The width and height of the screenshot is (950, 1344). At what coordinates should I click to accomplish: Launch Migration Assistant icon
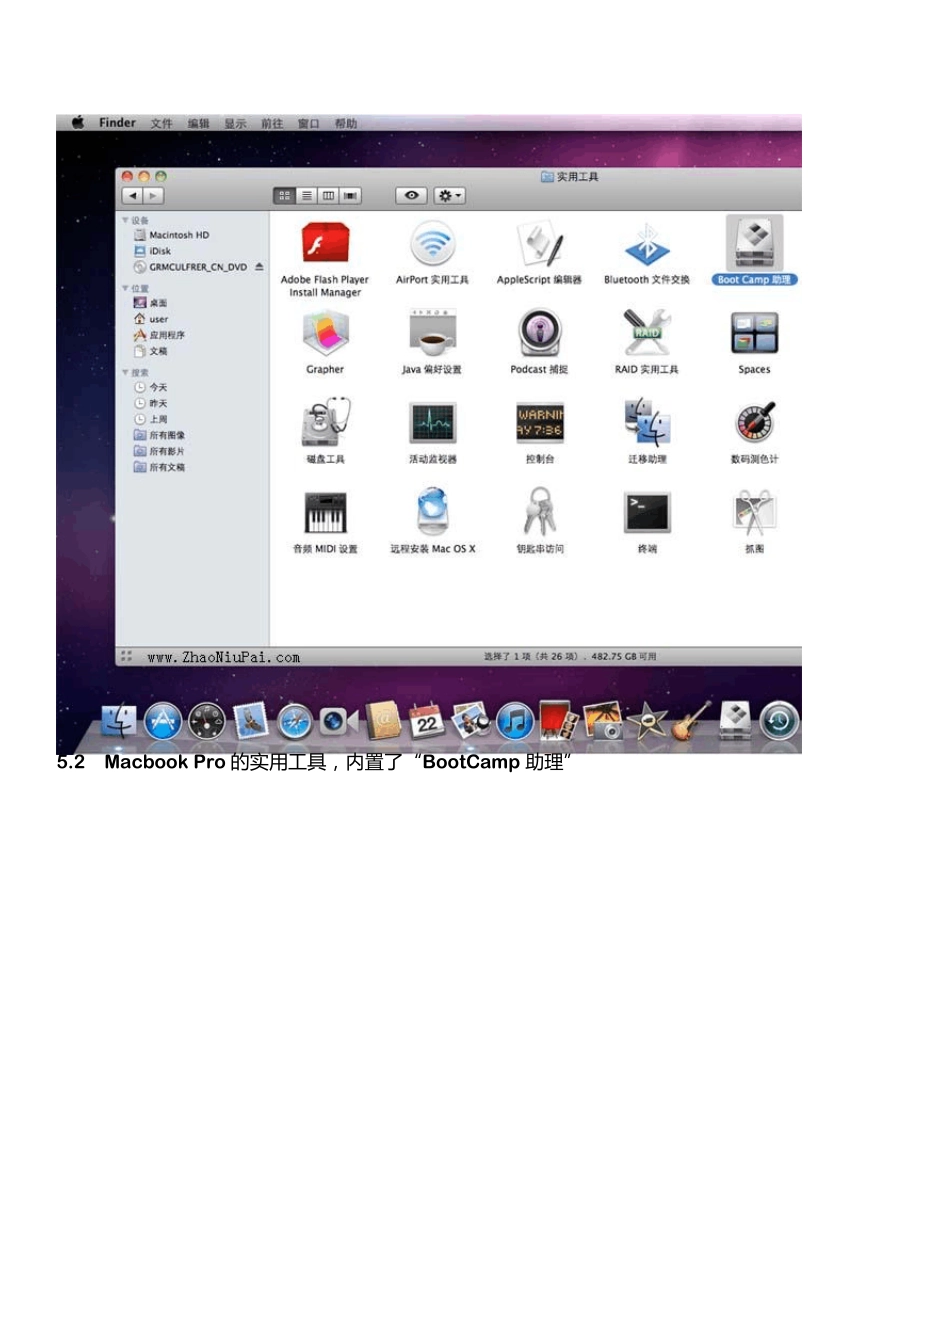pyautogui.click(x=647, y=423)
